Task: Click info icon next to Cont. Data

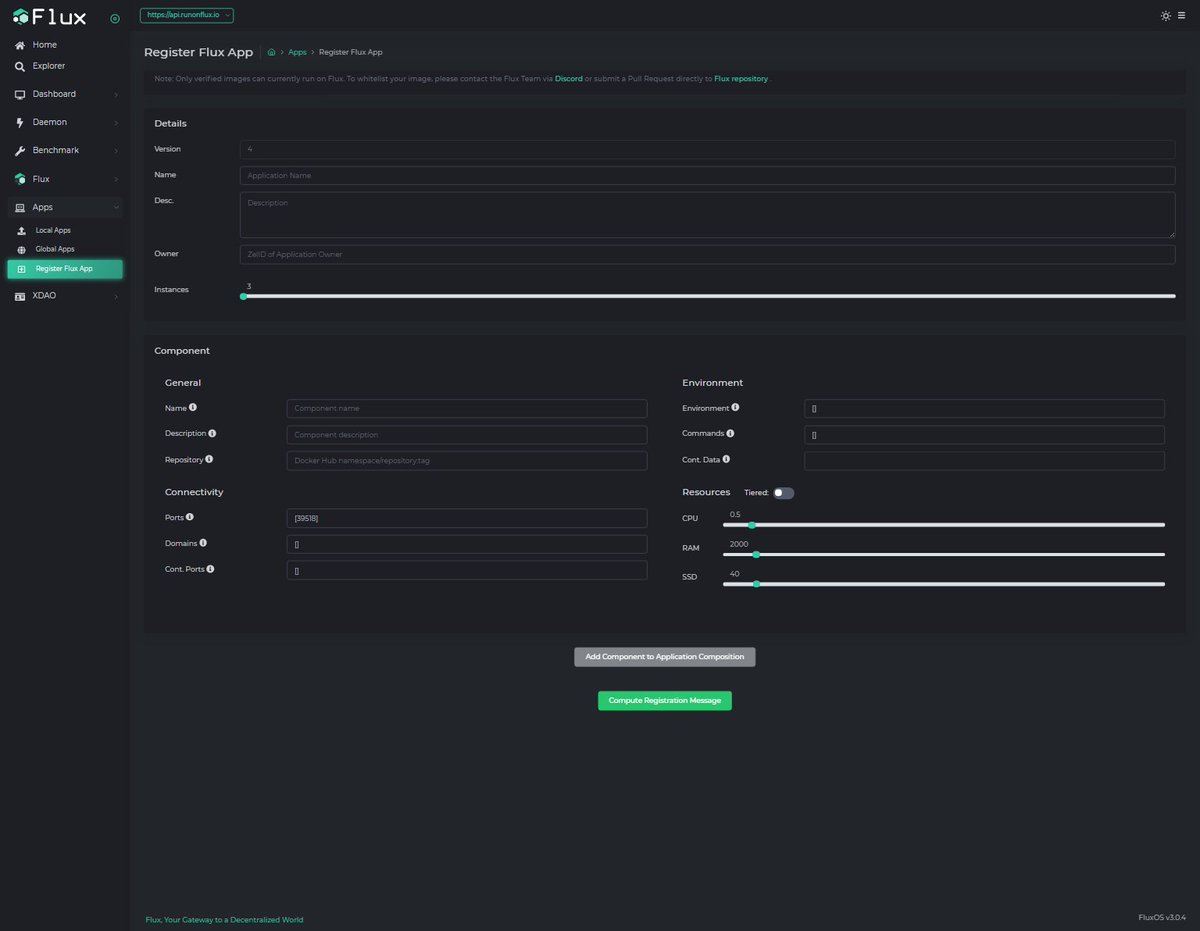Action: (x=726, y=459)
